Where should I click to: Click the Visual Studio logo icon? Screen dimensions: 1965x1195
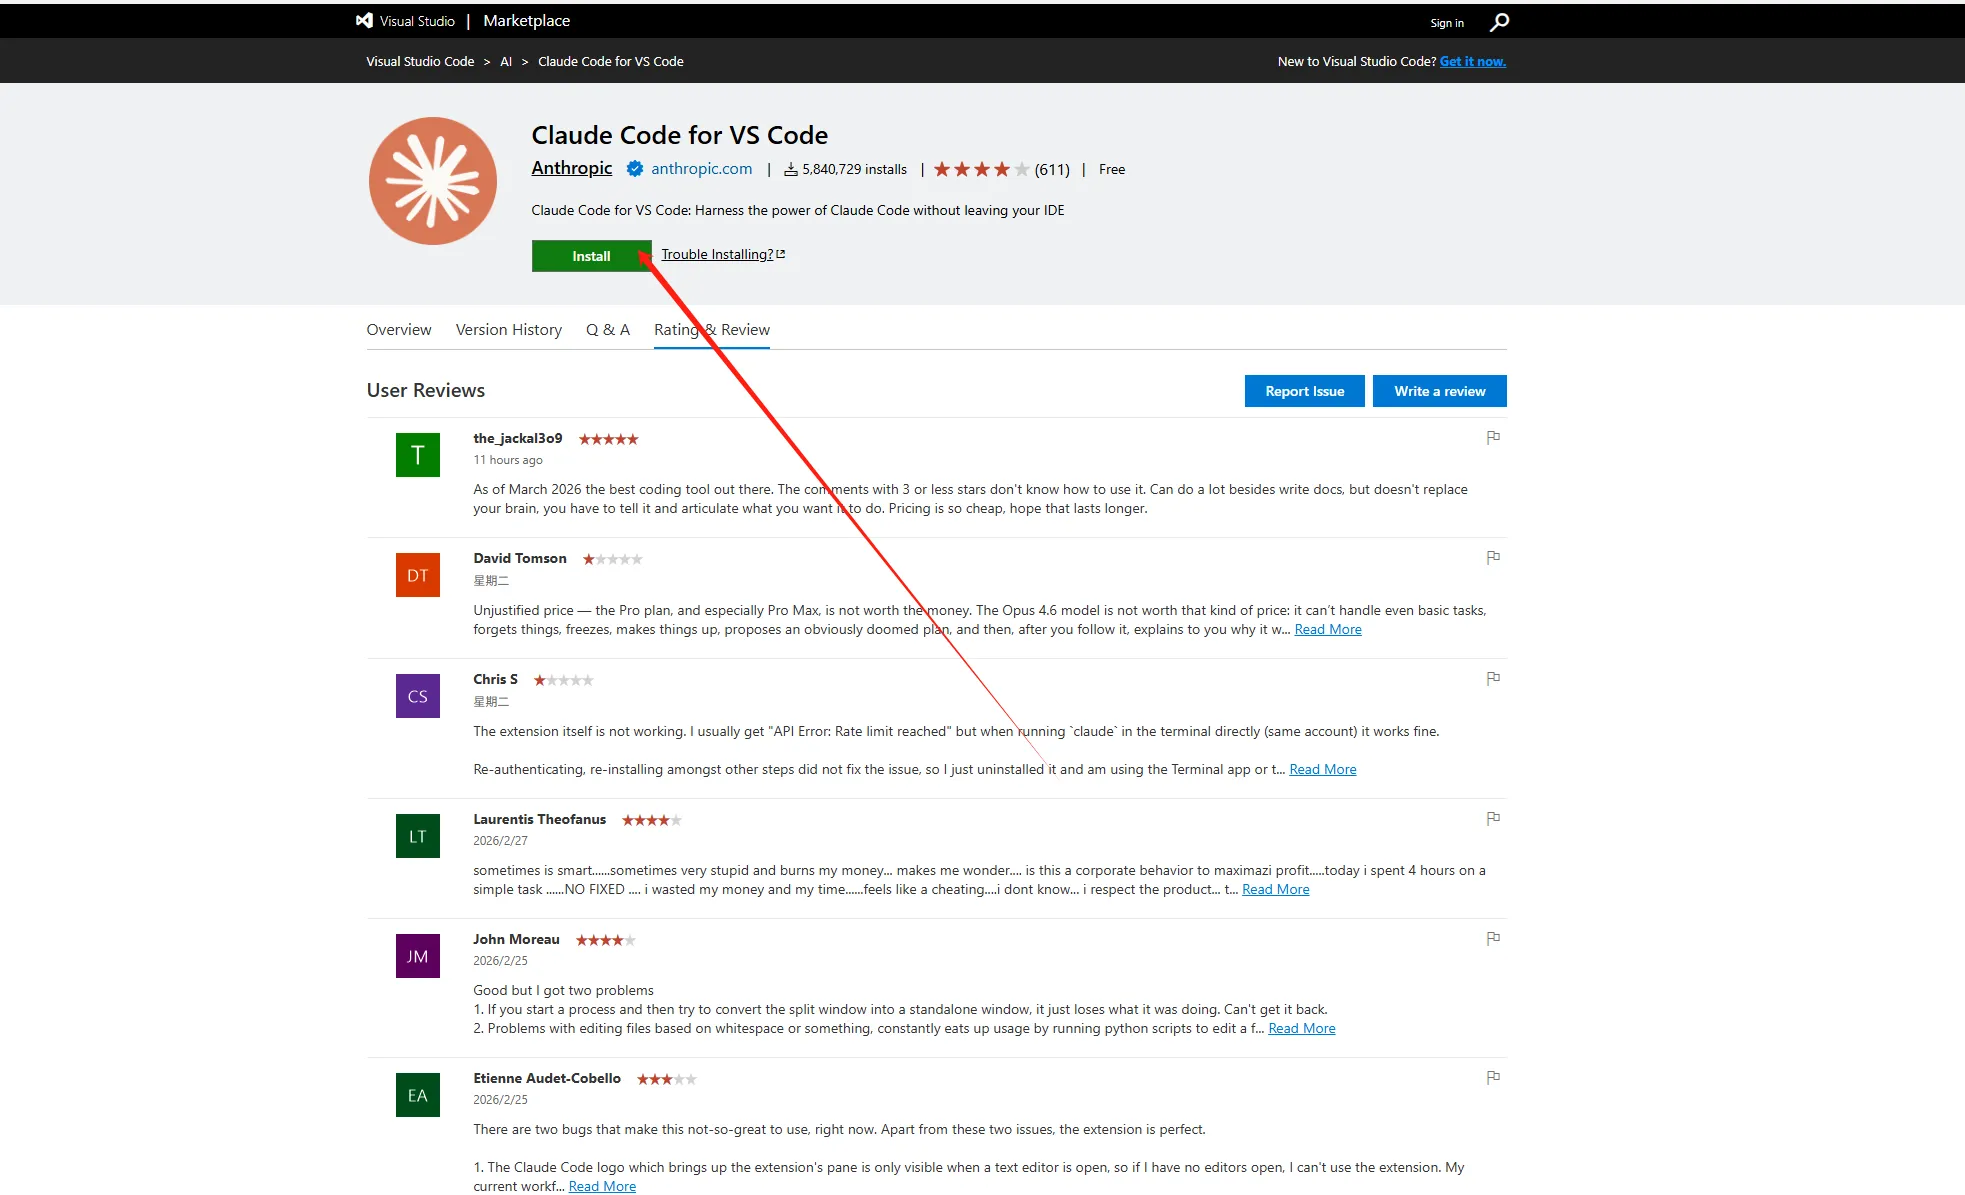coord(365,21)
